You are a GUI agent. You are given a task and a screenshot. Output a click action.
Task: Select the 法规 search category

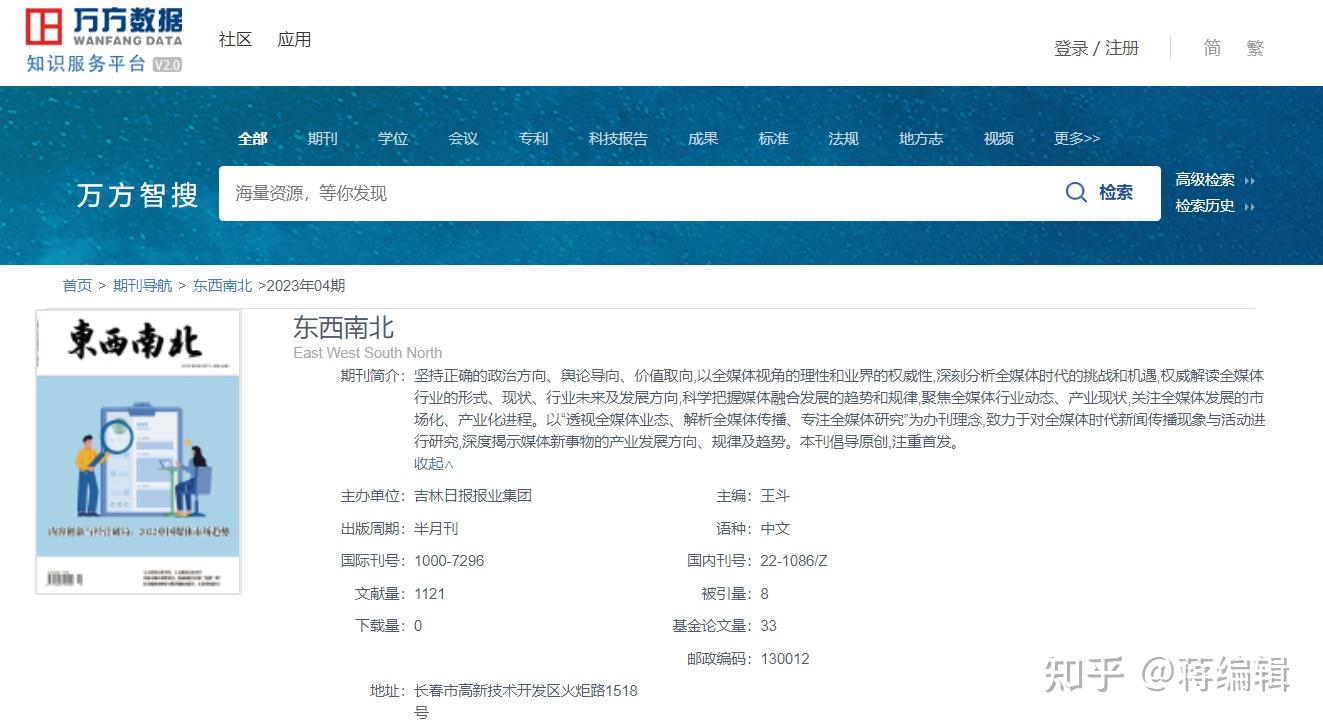pyautogui.click(x=843, y=138)
